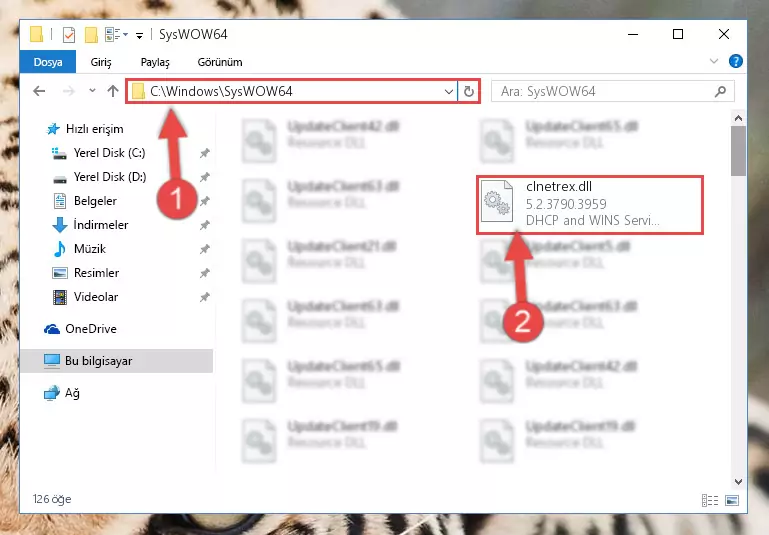
Task: Switch to large thumbnails view icon in status bar
Action: click(732, 500)
